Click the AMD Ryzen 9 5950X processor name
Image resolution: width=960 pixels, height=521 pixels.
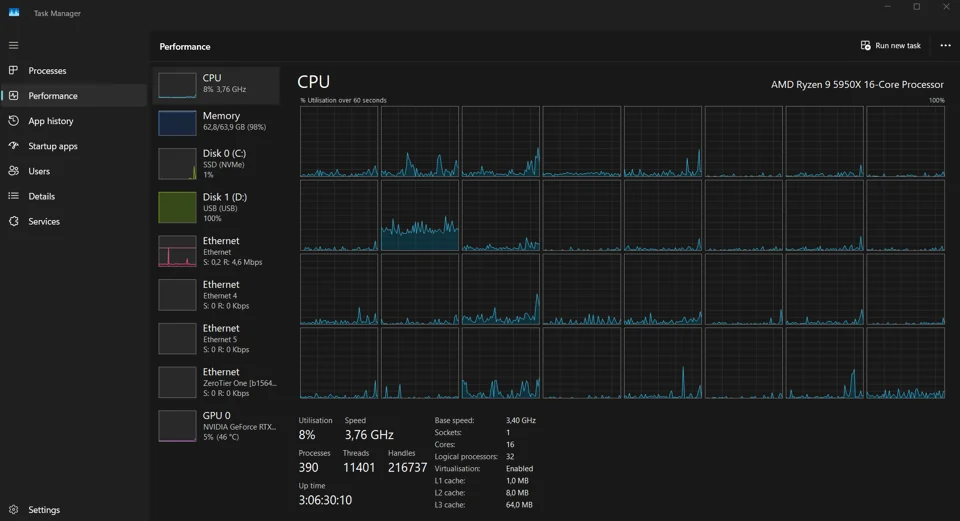click(857, 84)
